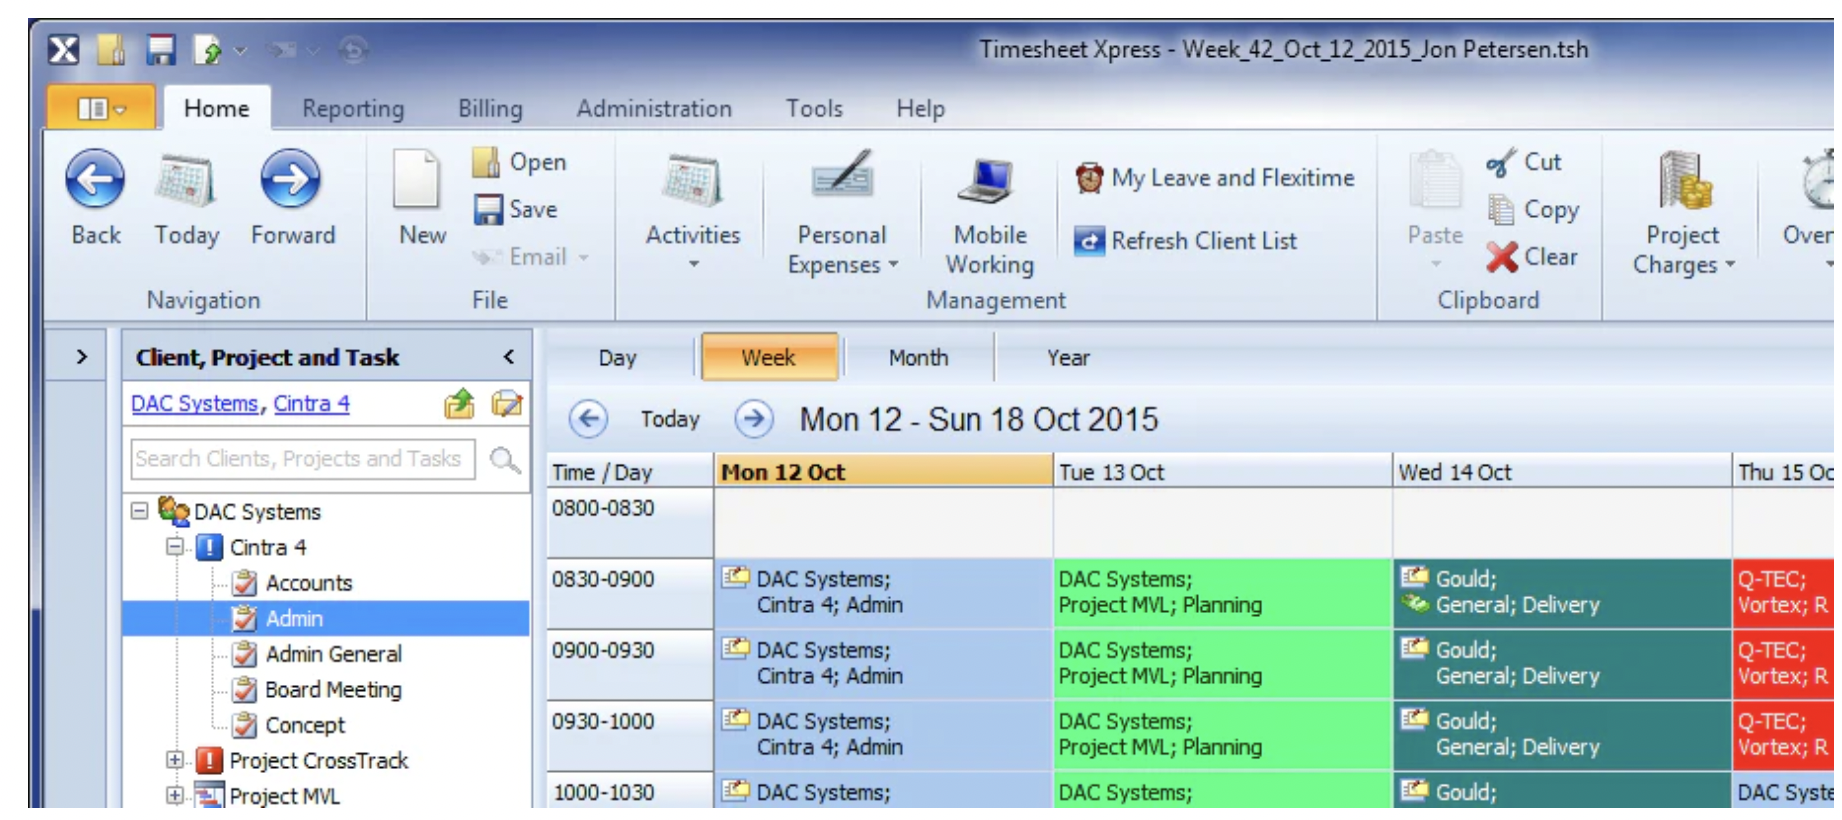Click the magnifying glass search icon
The height and width of the screenshot is (820, 1842).
pyautogui.click(x=505, y=459)
